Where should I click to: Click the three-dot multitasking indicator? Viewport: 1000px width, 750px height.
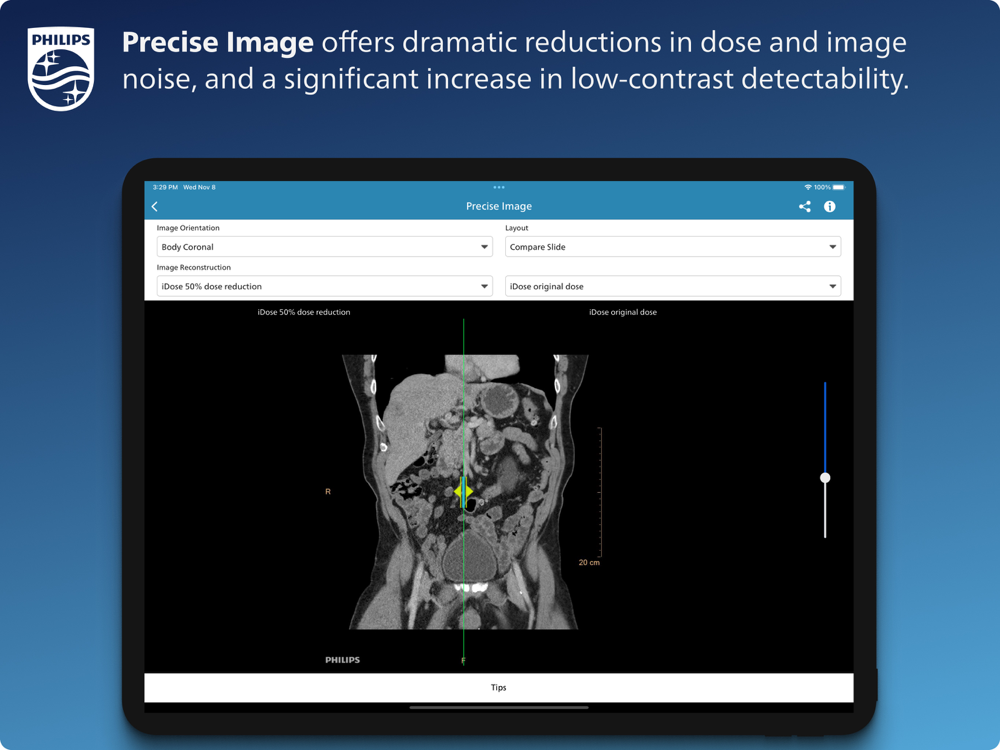coord(499,188)
